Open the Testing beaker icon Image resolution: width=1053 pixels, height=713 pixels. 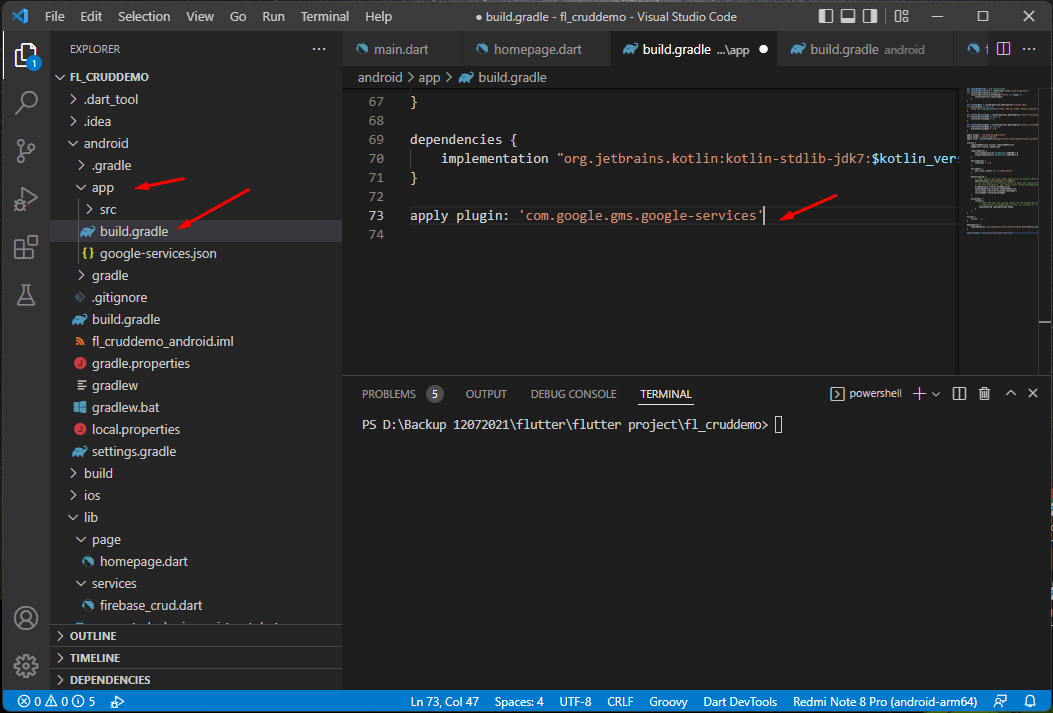coord(25,295)
